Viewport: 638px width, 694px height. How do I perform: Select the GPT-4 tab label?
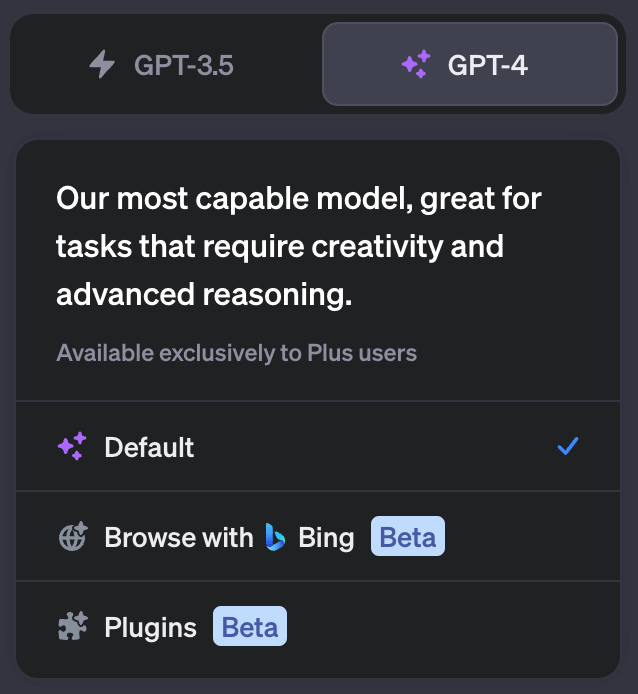(x=487, y=66)
